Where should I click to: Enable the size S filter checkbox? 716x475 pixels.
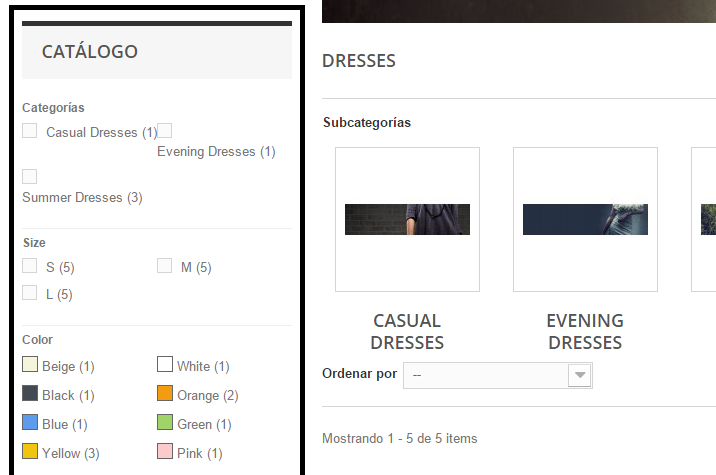pos(30,266)
